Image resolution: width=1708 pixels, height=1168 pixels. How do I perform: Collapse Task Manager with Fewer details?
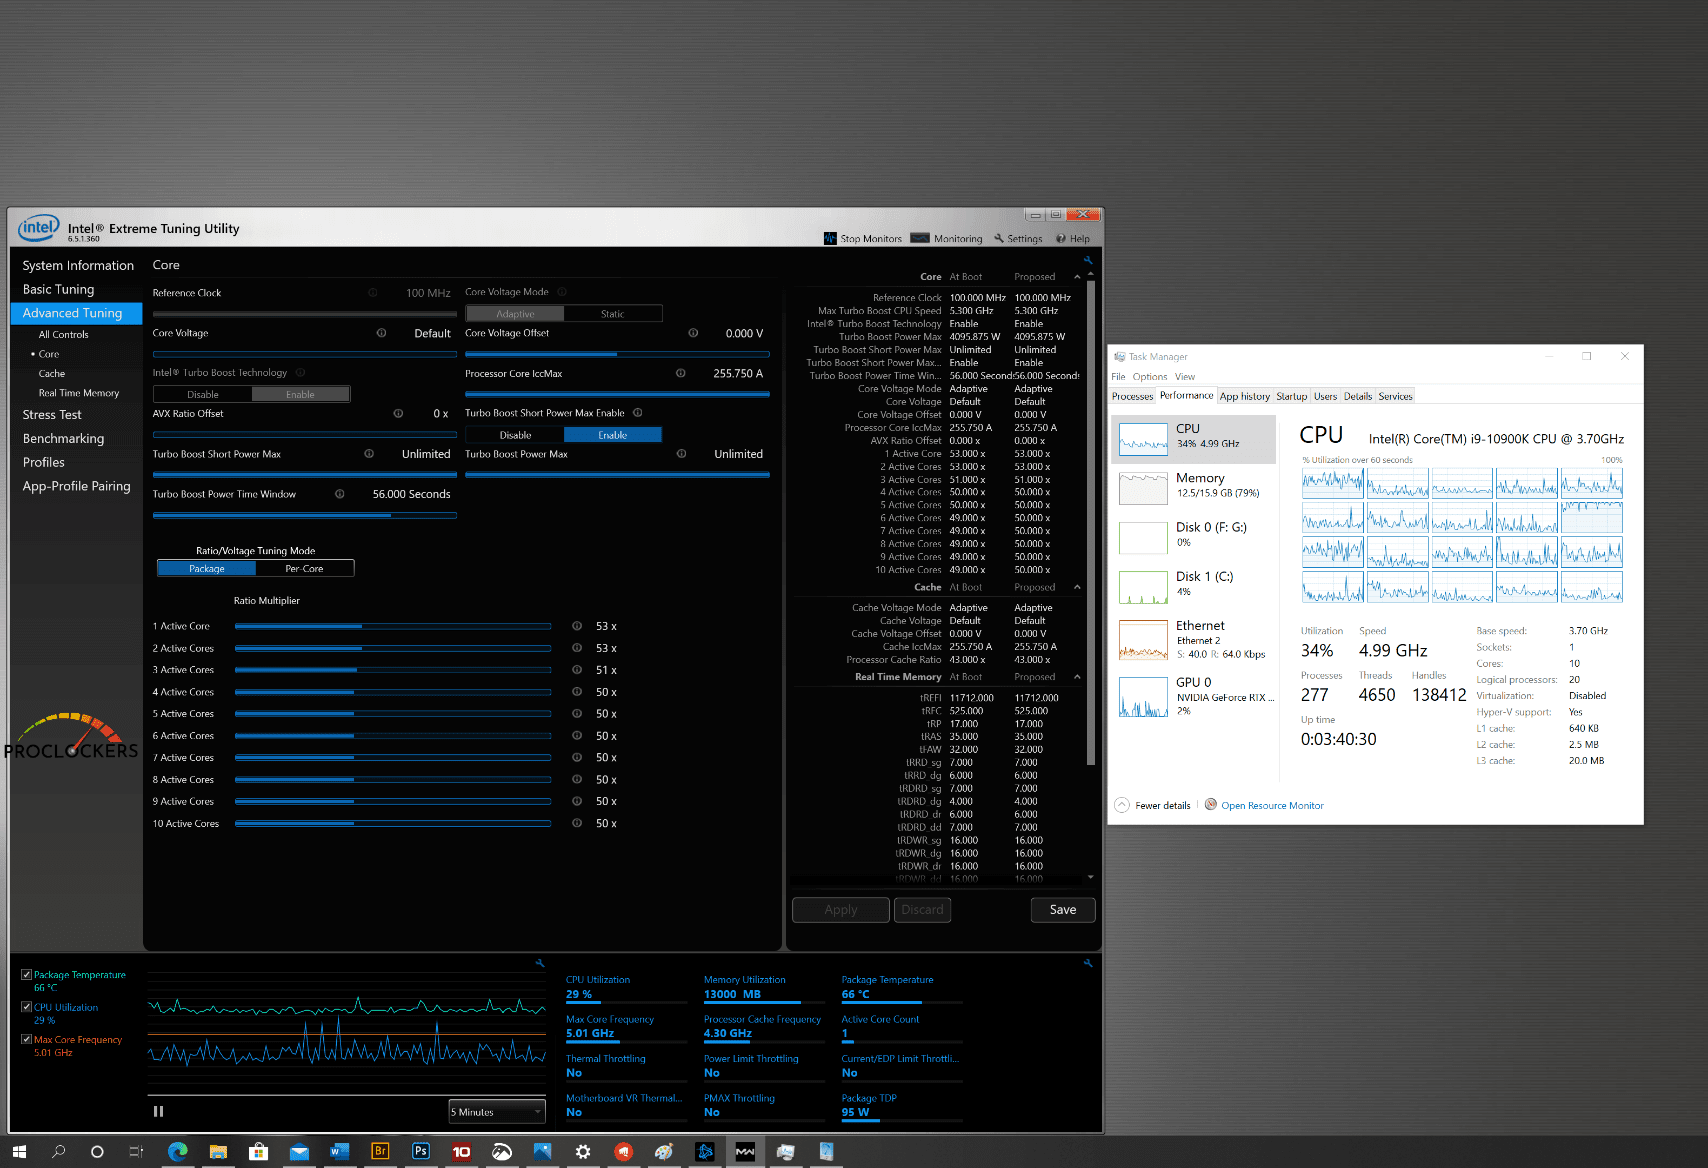coord(1152,805)
